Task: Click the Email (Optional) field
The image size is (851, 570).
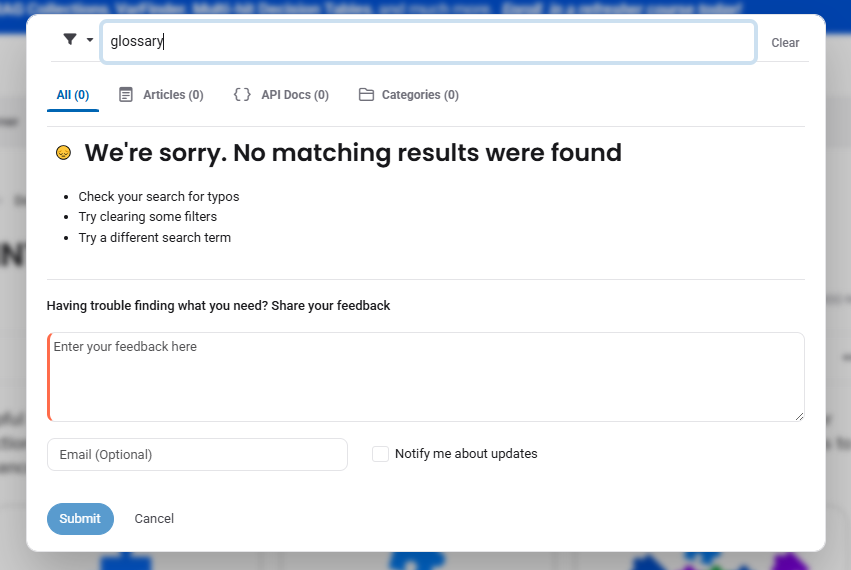Action: click(x=197, y=454)
